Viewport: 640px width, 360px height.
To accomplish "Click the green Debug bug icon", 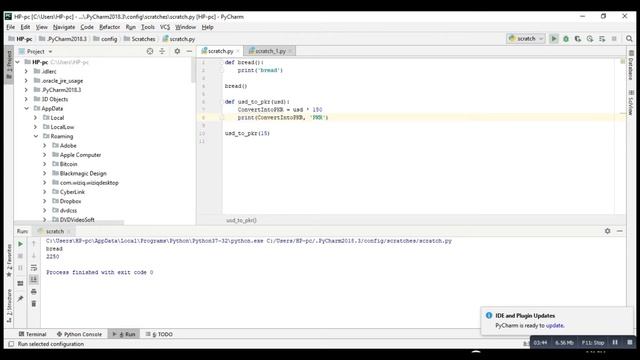I will tap(566, 39).
